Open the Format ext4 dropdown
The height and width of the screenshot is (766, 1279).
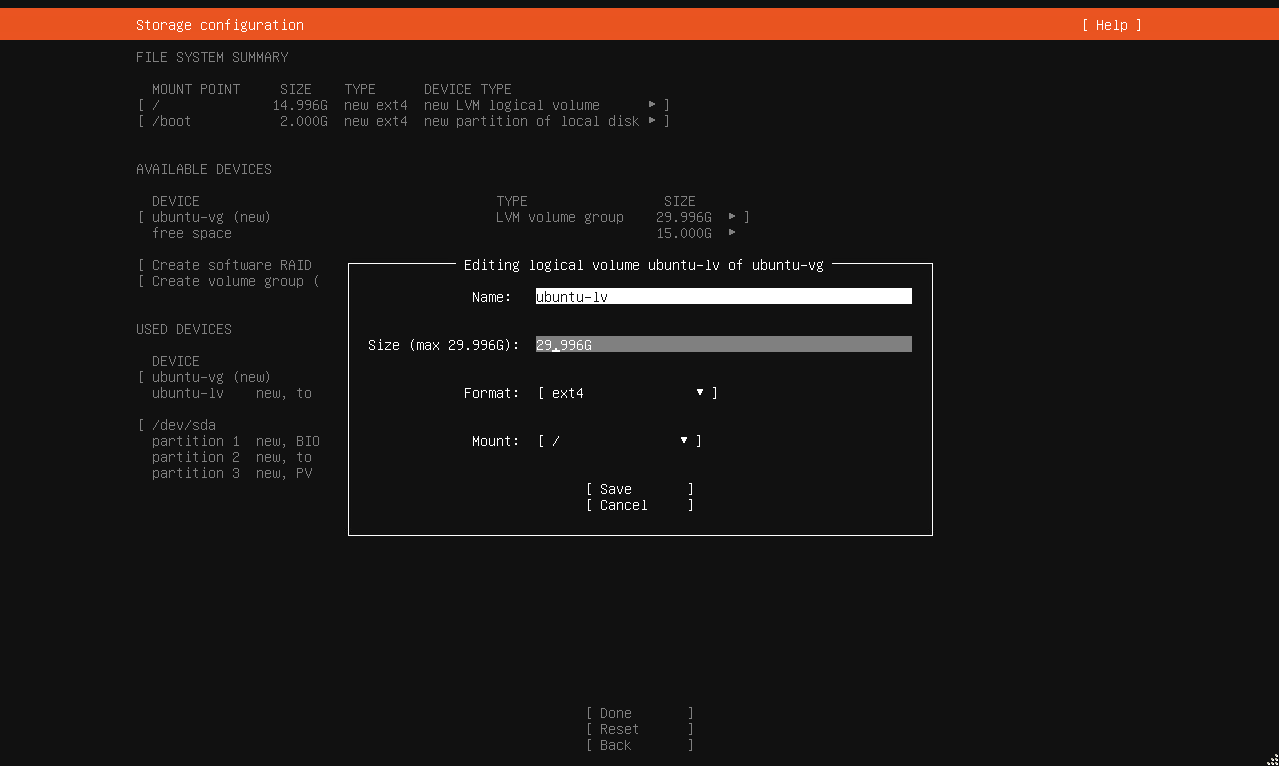[627, 393]
